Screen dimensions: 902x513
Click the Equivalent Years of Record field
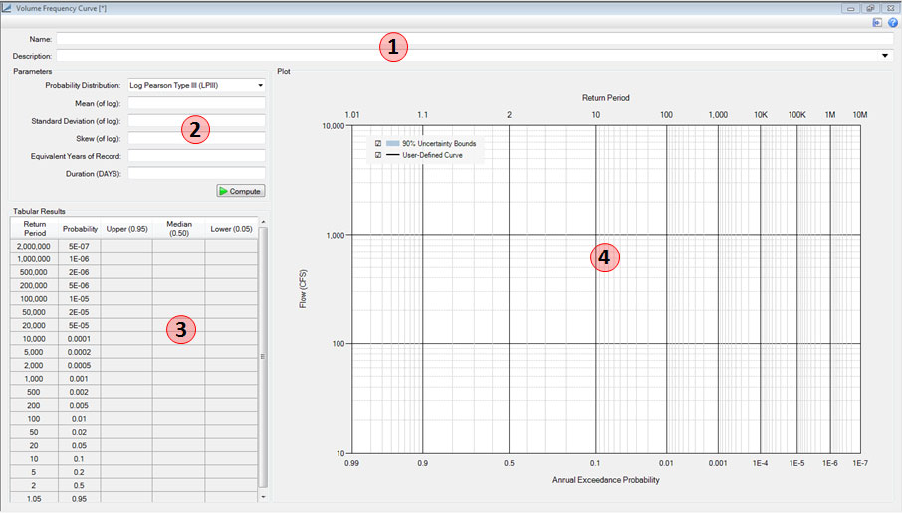(x=196, y=156)
